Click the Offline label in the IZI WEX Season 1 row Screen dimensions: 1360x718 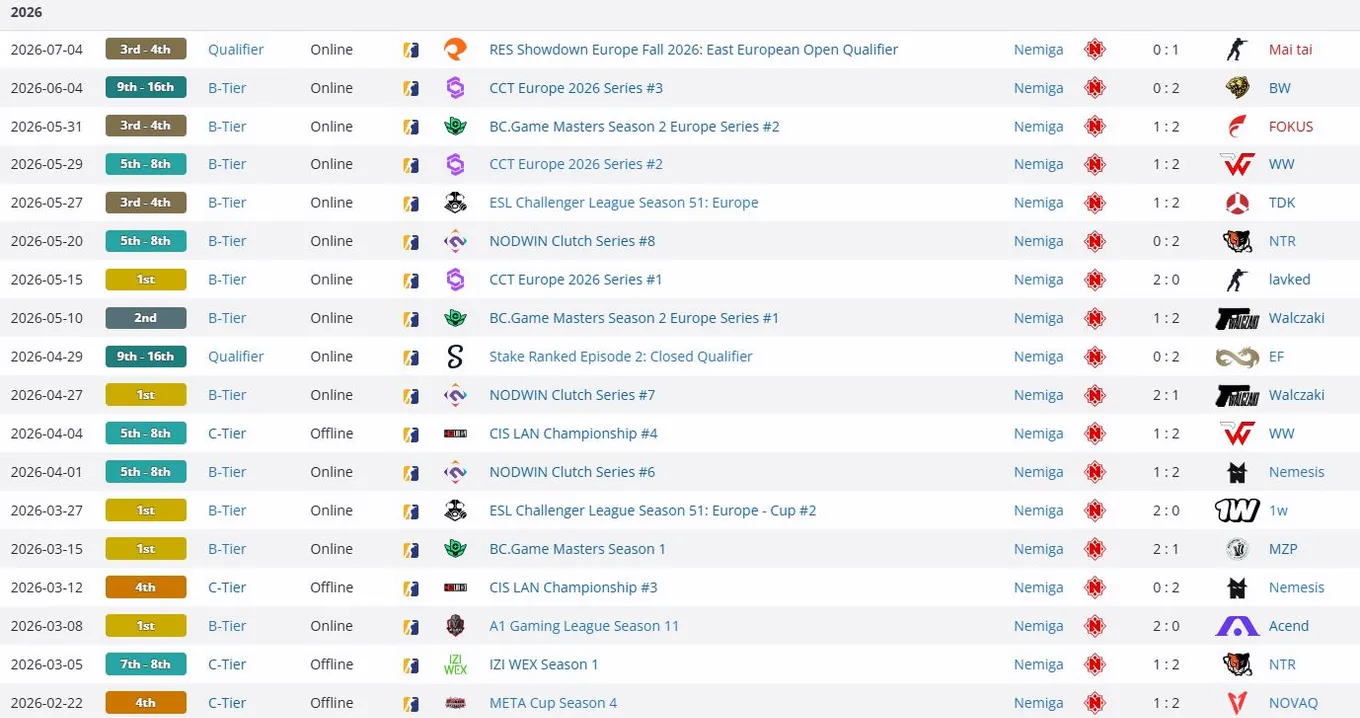(332, 664)
